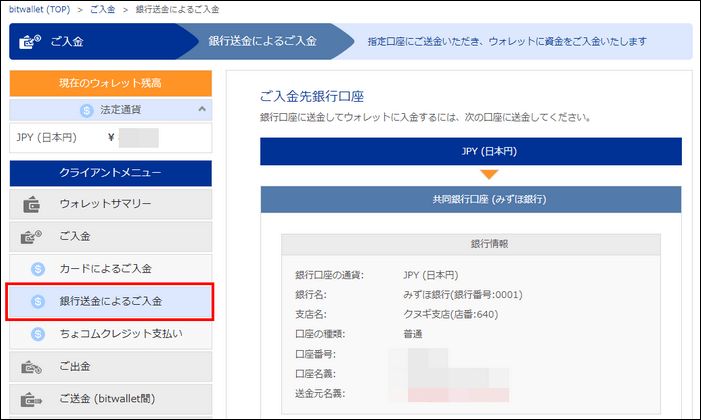Click the dollar coin icon next to 法定通貨
Image resolution: width=701 pixels, height=420 pixels.
tap(86, 110)
